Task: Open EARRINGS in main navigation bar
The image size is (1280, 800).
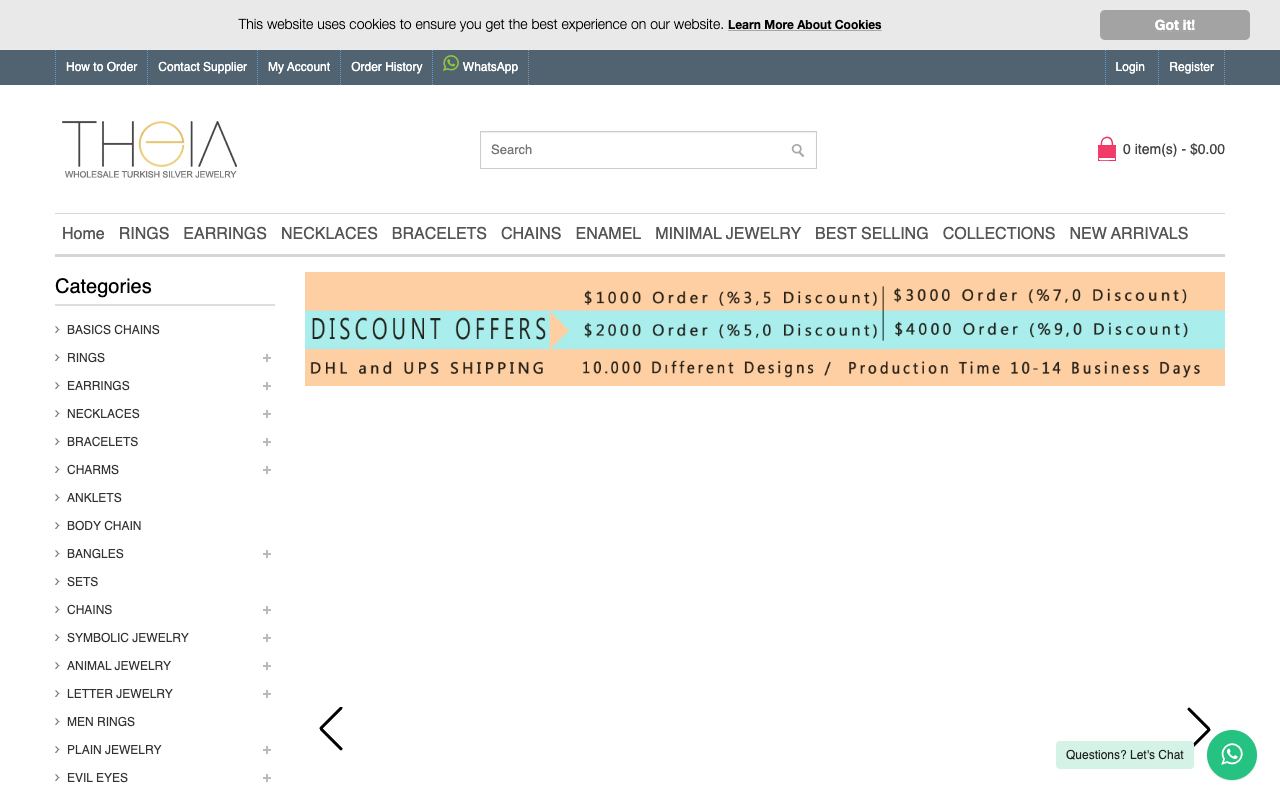Action: (x=225, y=233)
